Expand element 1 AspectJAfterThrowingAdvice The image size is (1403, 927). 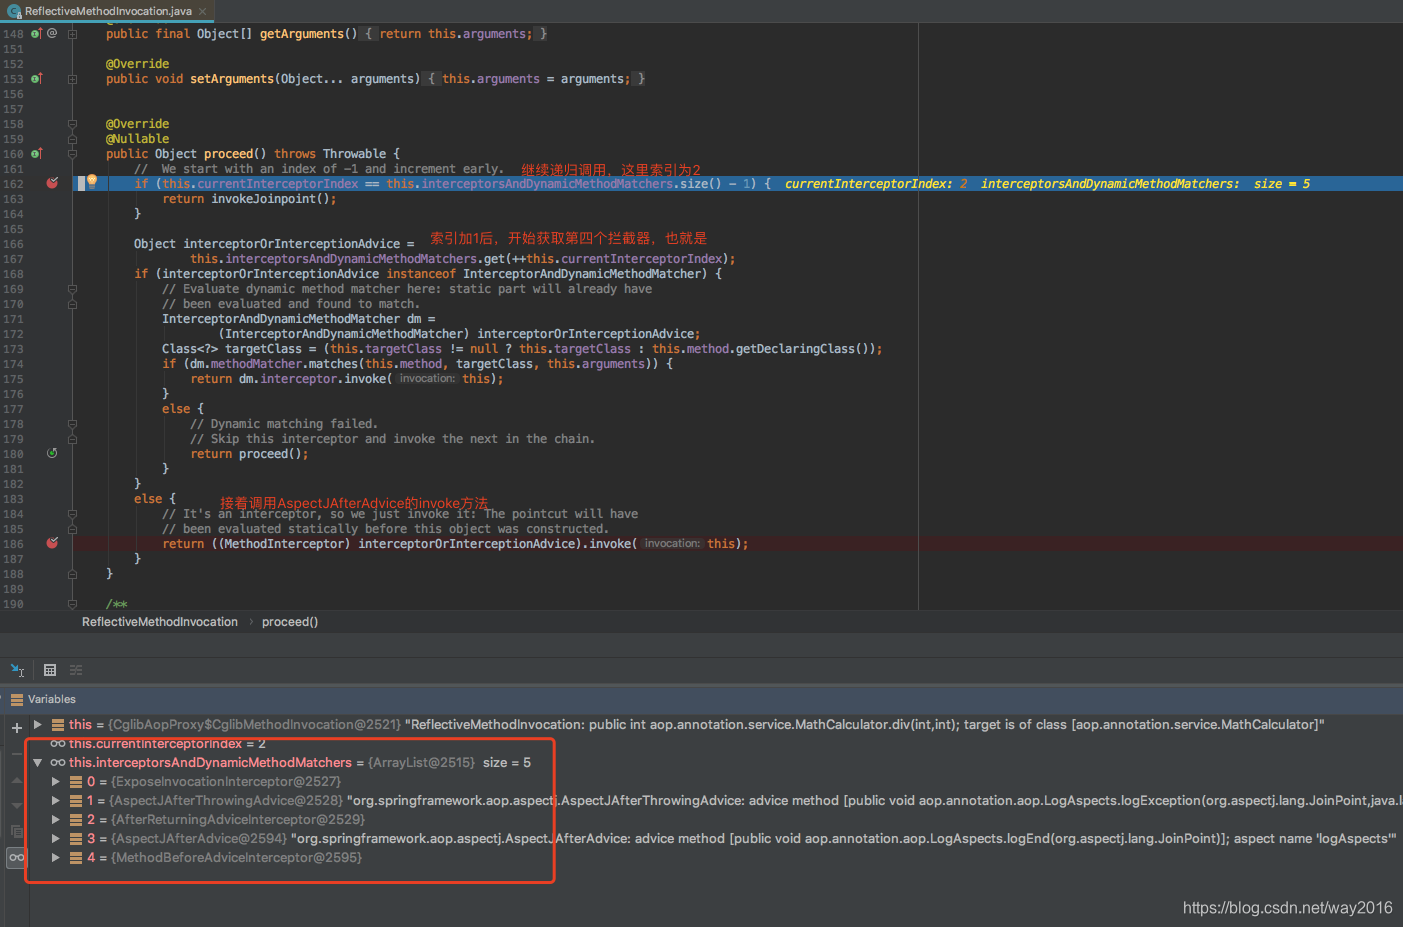(x=56, y=800)
